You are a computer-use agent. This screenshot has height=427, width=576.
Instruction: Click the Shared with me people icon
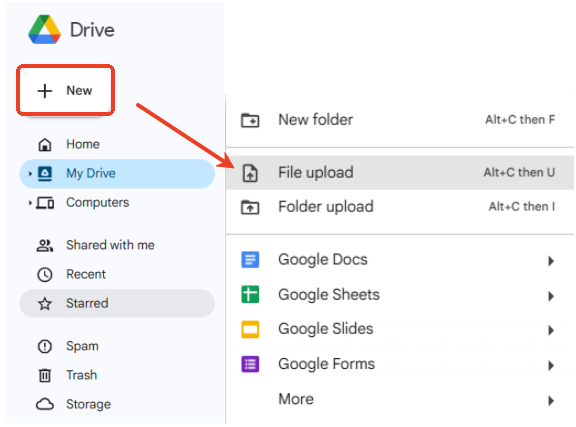(x=45, y=245)
